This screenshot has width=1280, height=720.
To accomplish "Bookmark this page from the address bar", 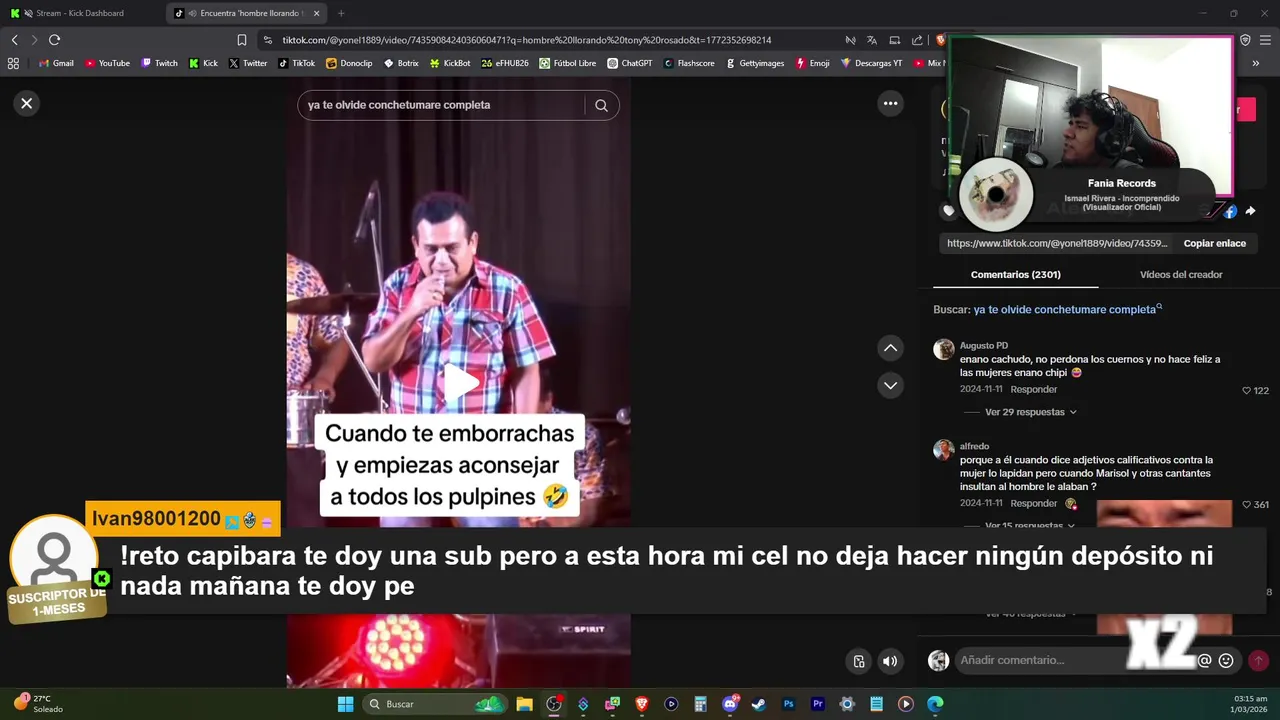I will click(242, 40).
